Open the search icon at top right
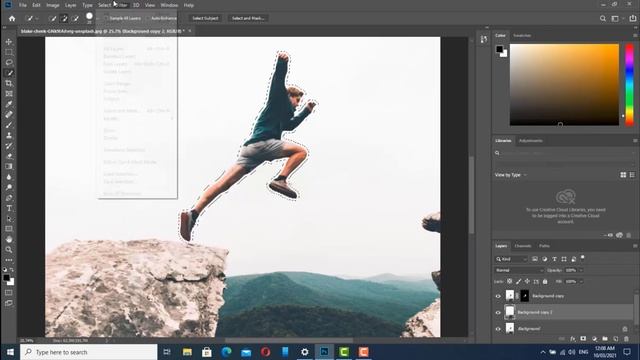 coord(603,18)
